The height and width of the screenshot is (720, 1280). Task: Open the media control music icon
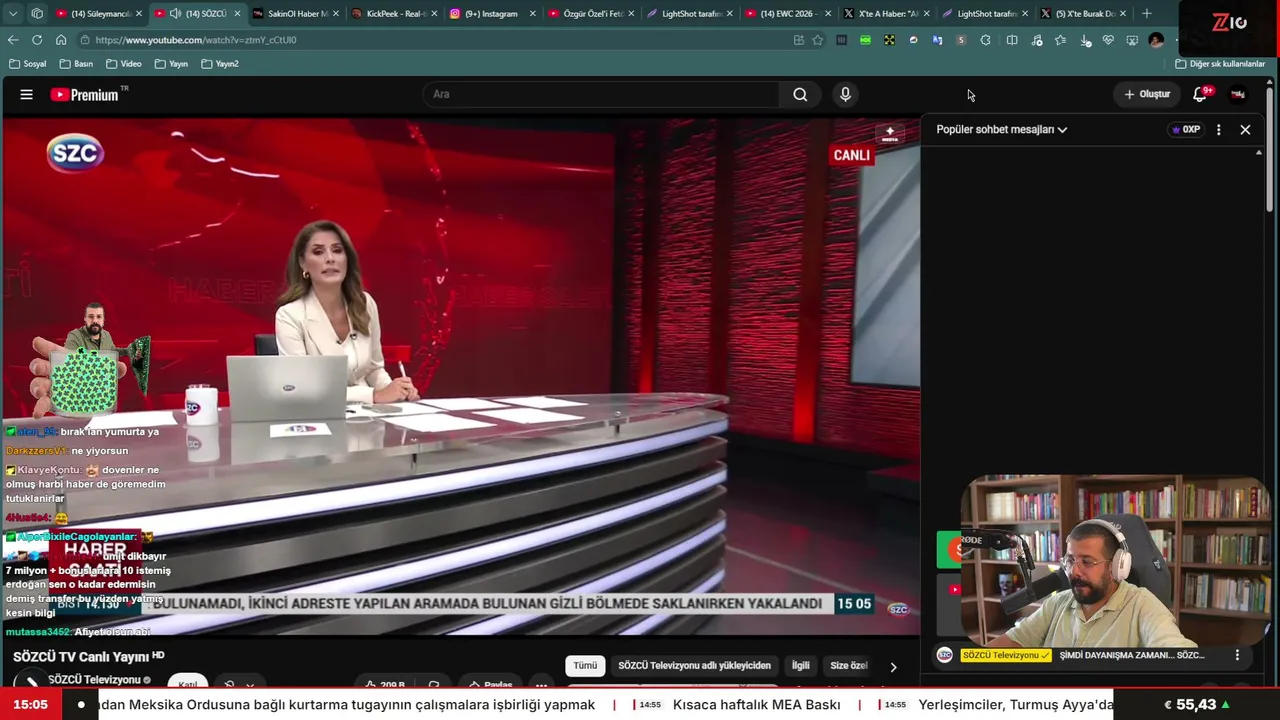tap(1036, 40)
